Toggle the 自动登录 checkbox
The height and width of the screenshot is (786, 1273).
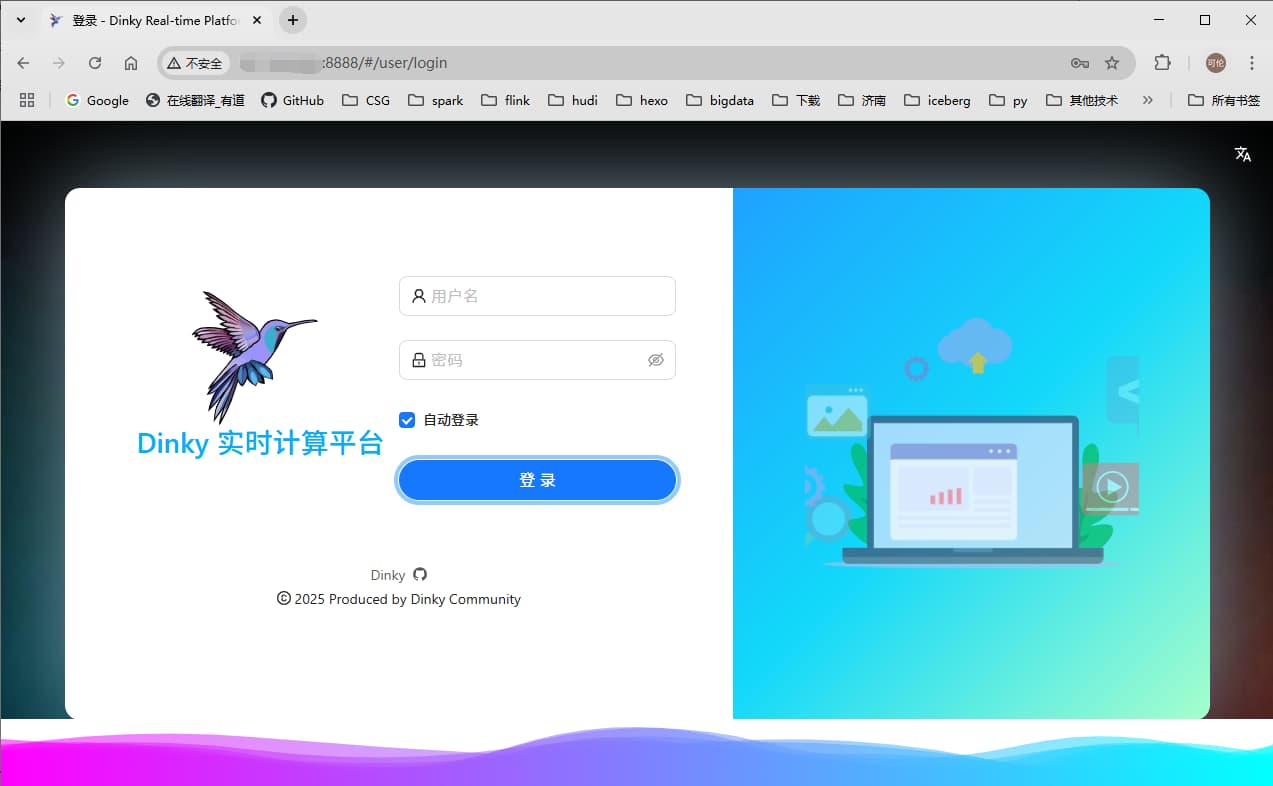[x=407, y=420]
